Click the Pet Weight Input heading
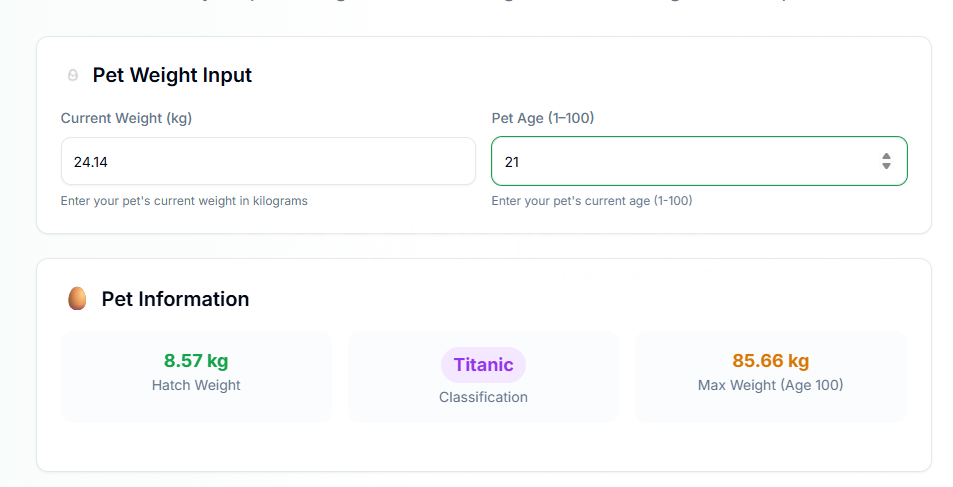This screenshot has height=487, width=953. (172, 75)
